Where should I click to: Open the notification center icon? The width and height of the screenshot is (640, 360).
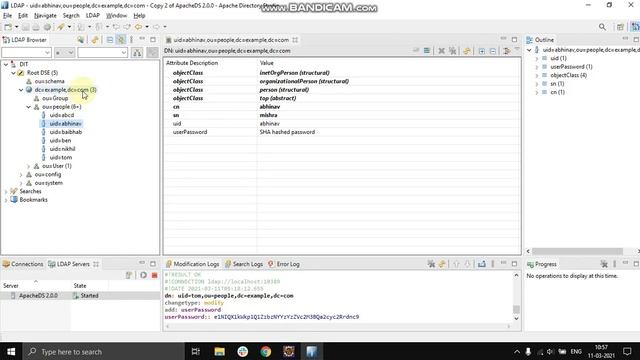tap(627, 351)
